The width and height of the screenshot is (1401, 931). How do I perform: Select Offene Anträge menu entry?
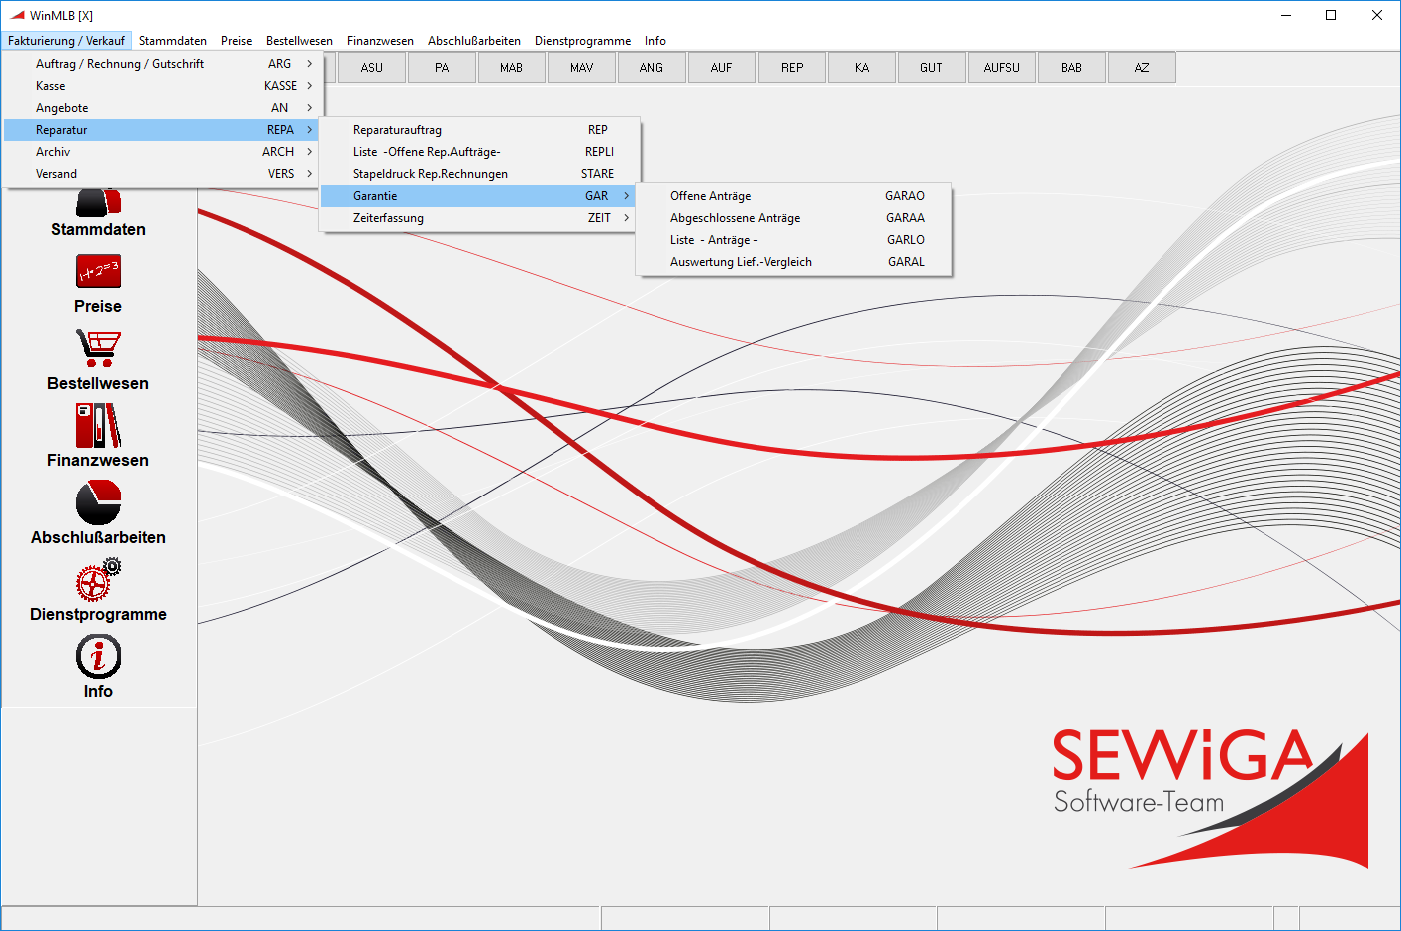tap(795, 196)
